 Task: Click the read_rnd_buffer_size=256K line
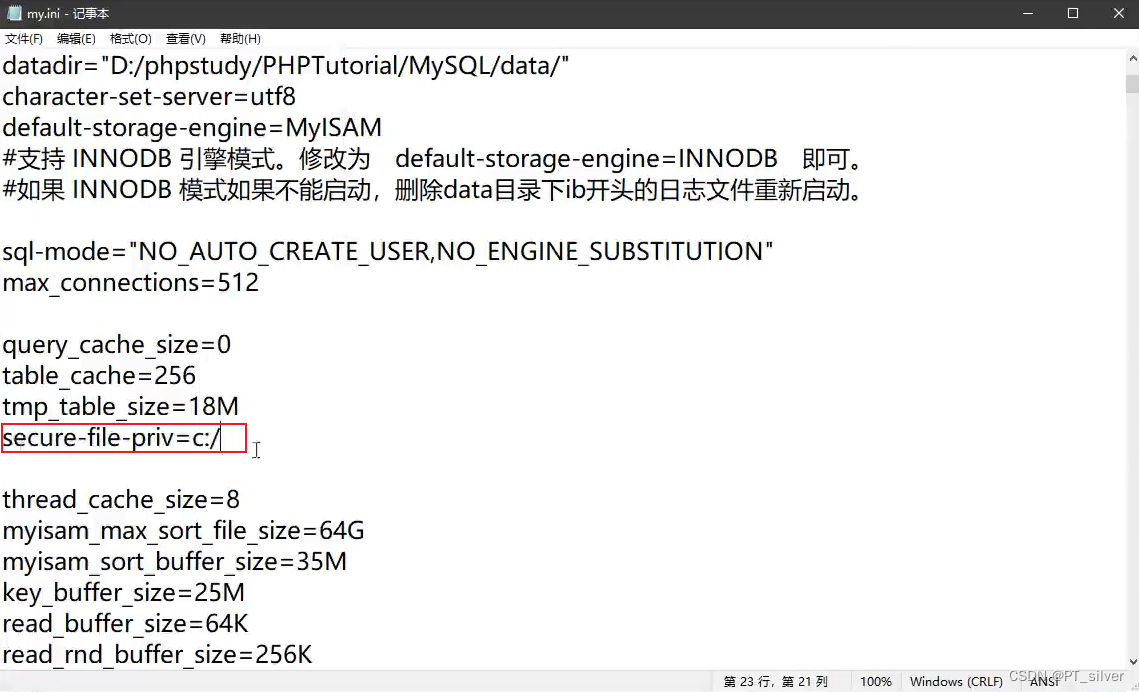click(157, 655)
